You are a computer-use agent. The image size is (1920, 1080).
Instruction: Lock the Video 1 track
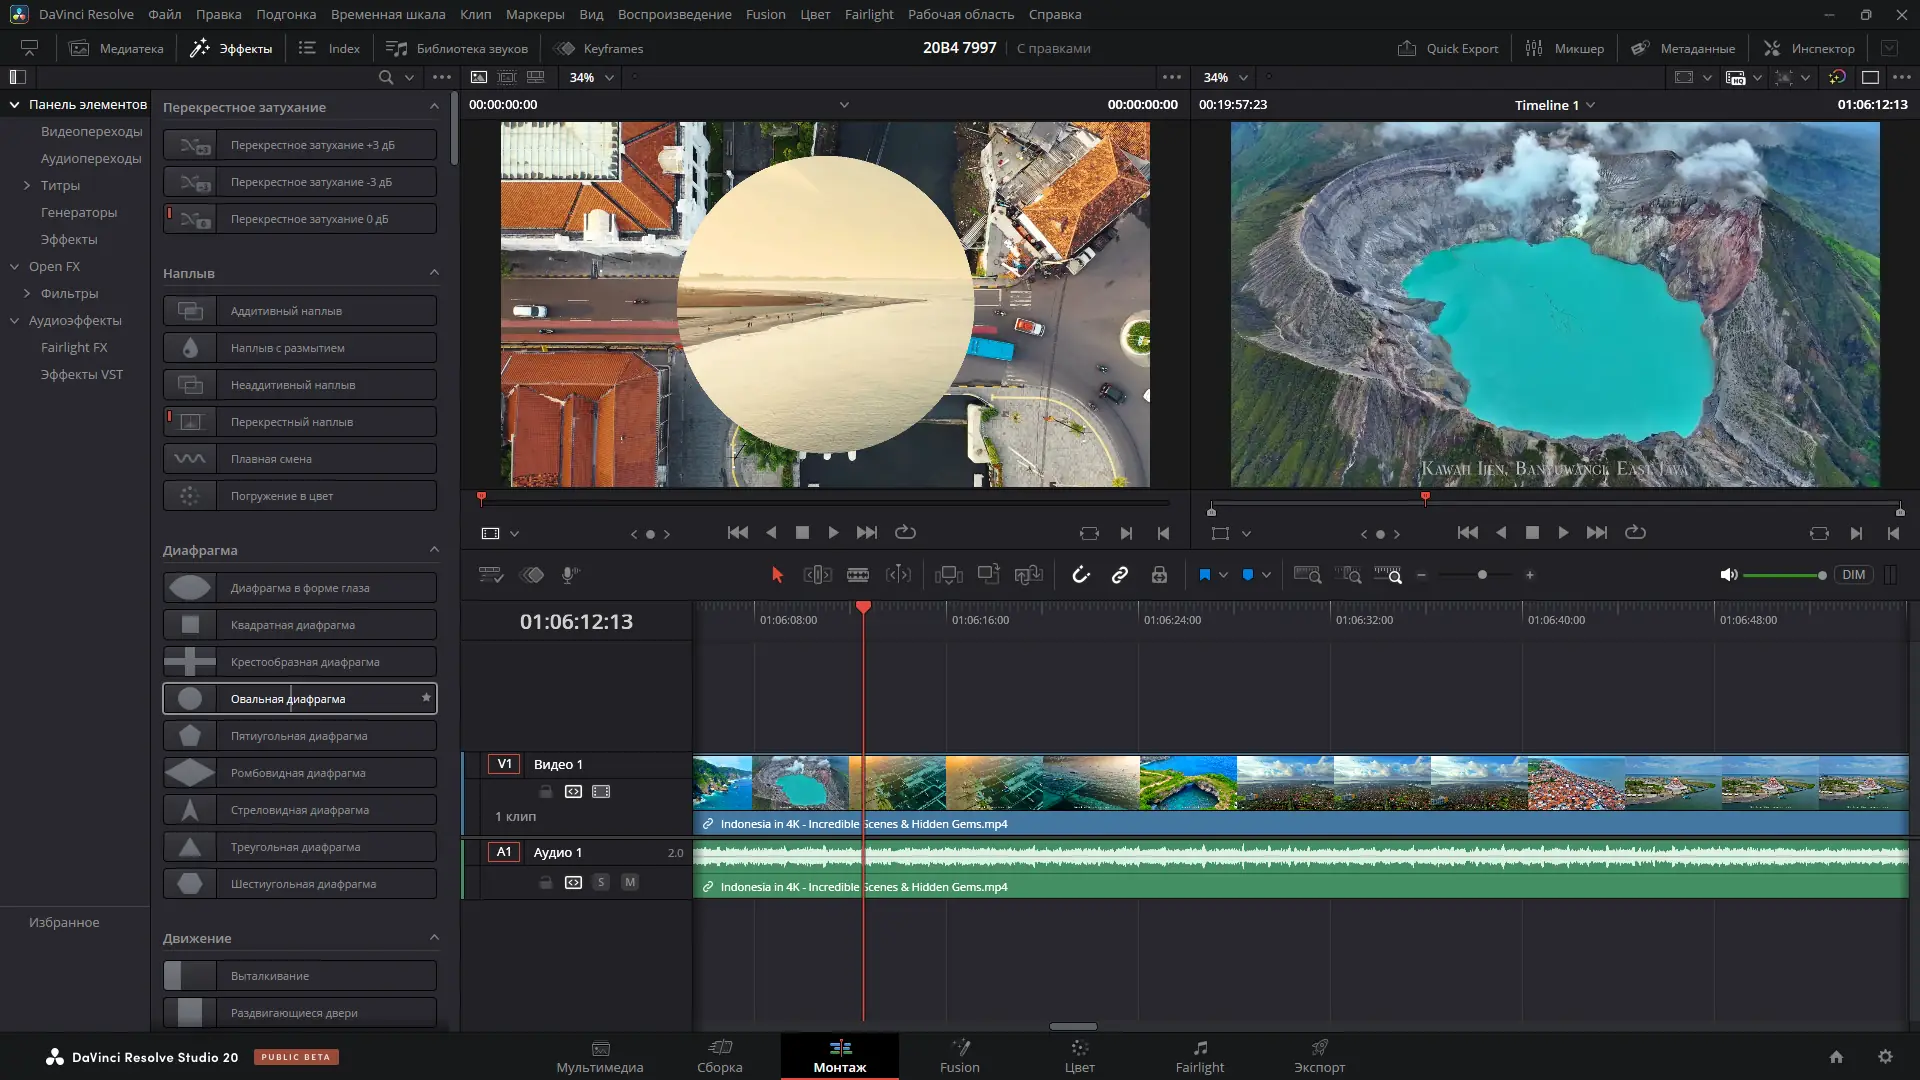tap(546, 792)
